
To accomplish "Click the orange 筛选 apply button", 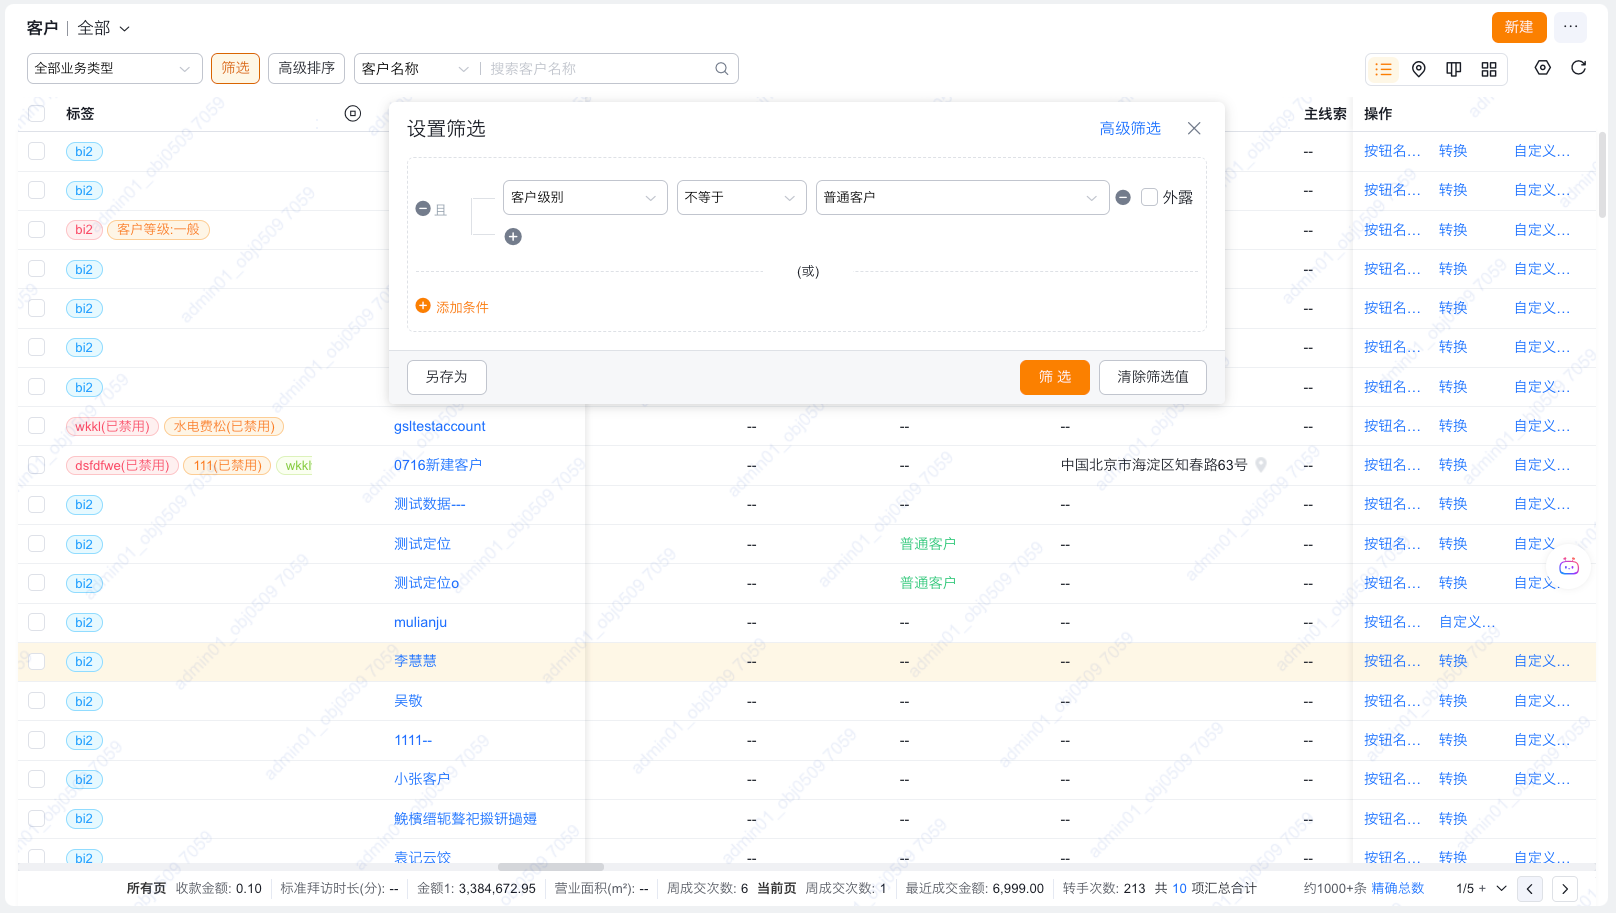I will tap(1054, 377).
